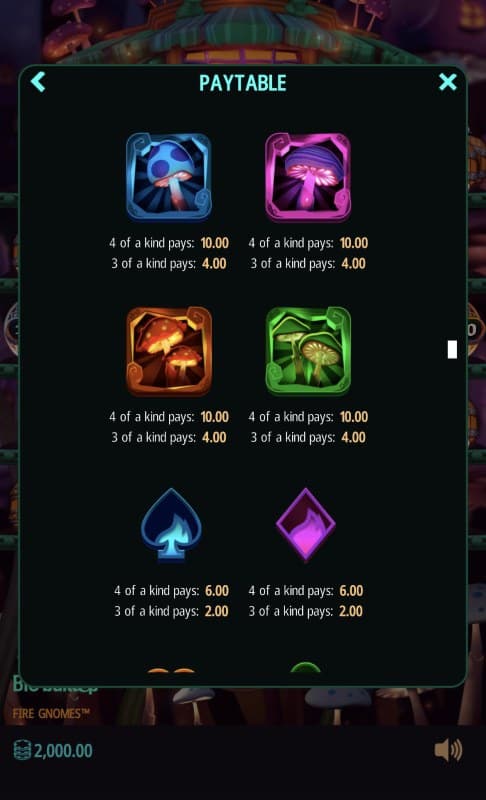
Task: Click the Fire Gnomes game title
Action: 51,713
